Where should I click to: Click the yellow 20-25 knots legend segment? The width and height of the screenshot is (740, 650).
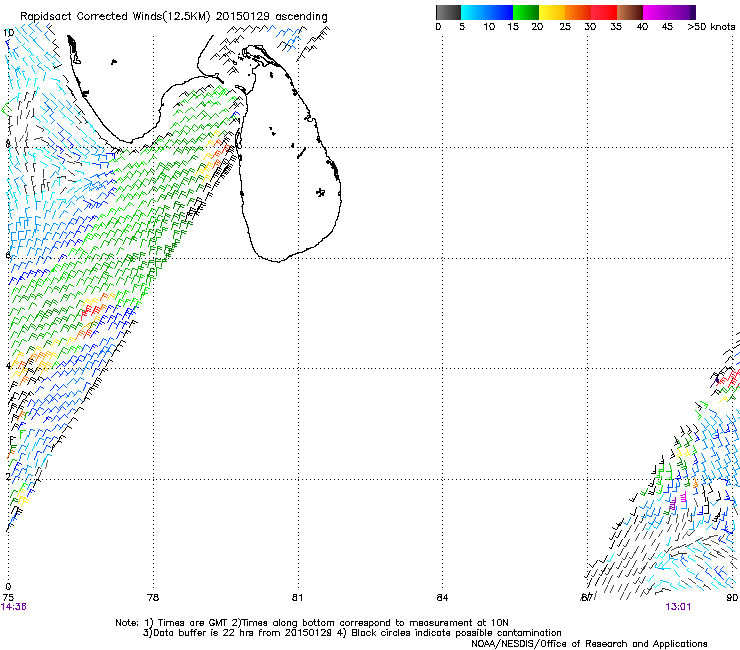click(552, 12)
